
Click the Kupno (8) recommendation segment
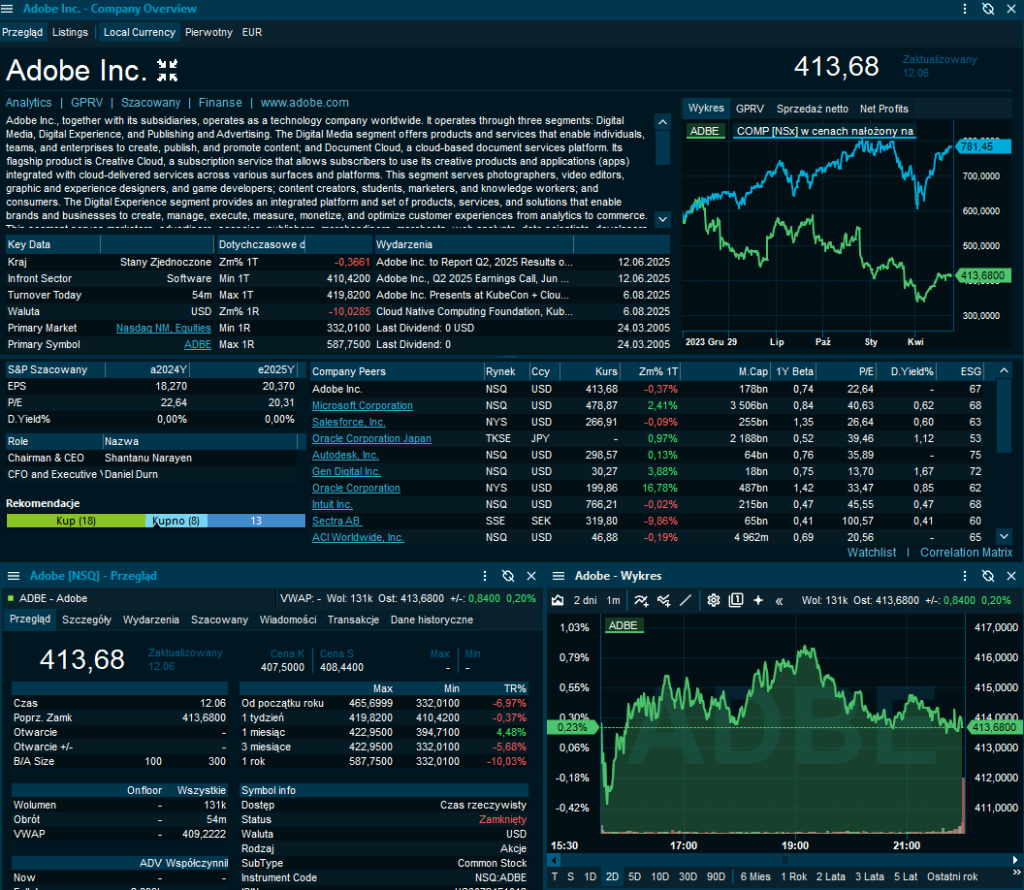(x=176, y=520)
